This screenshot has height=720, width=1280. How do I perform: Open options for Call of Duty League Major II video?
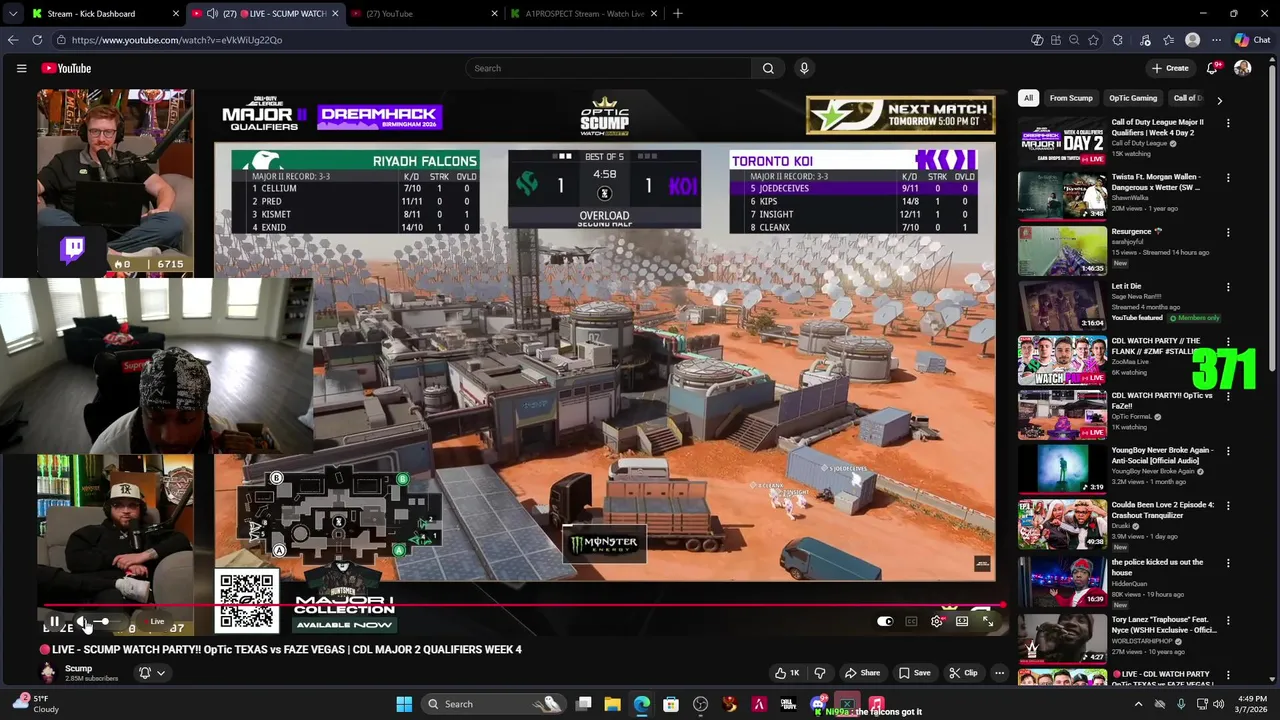(x=1228, y=123)
